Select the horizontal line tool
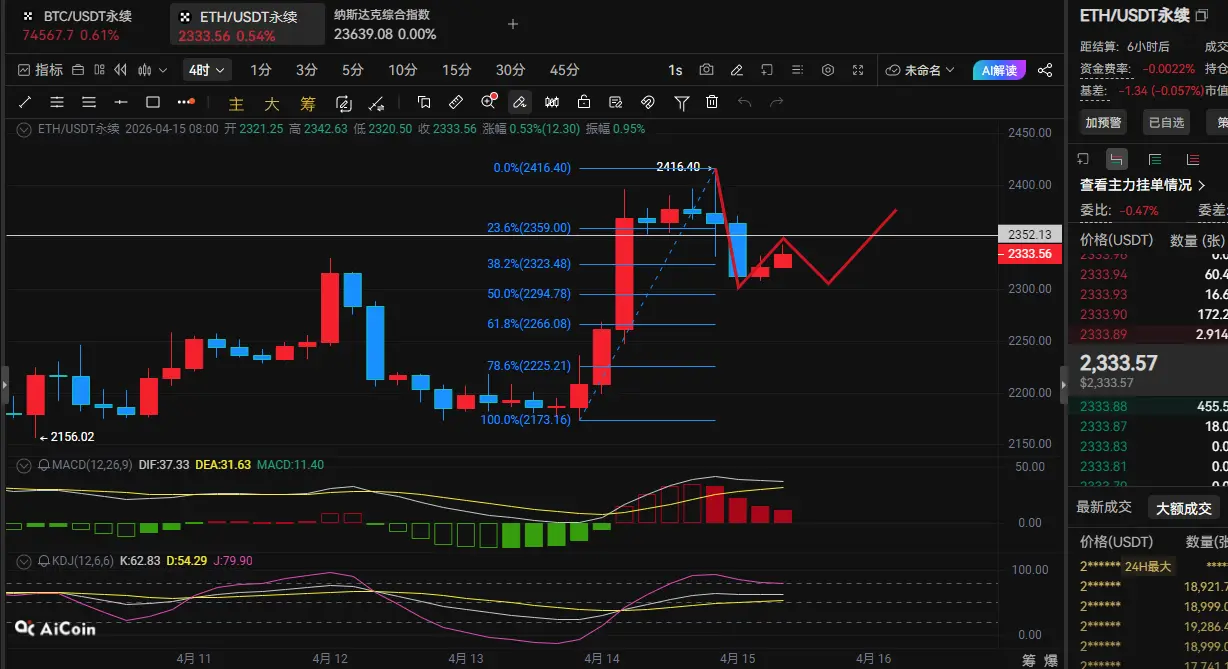 point(121,102)
